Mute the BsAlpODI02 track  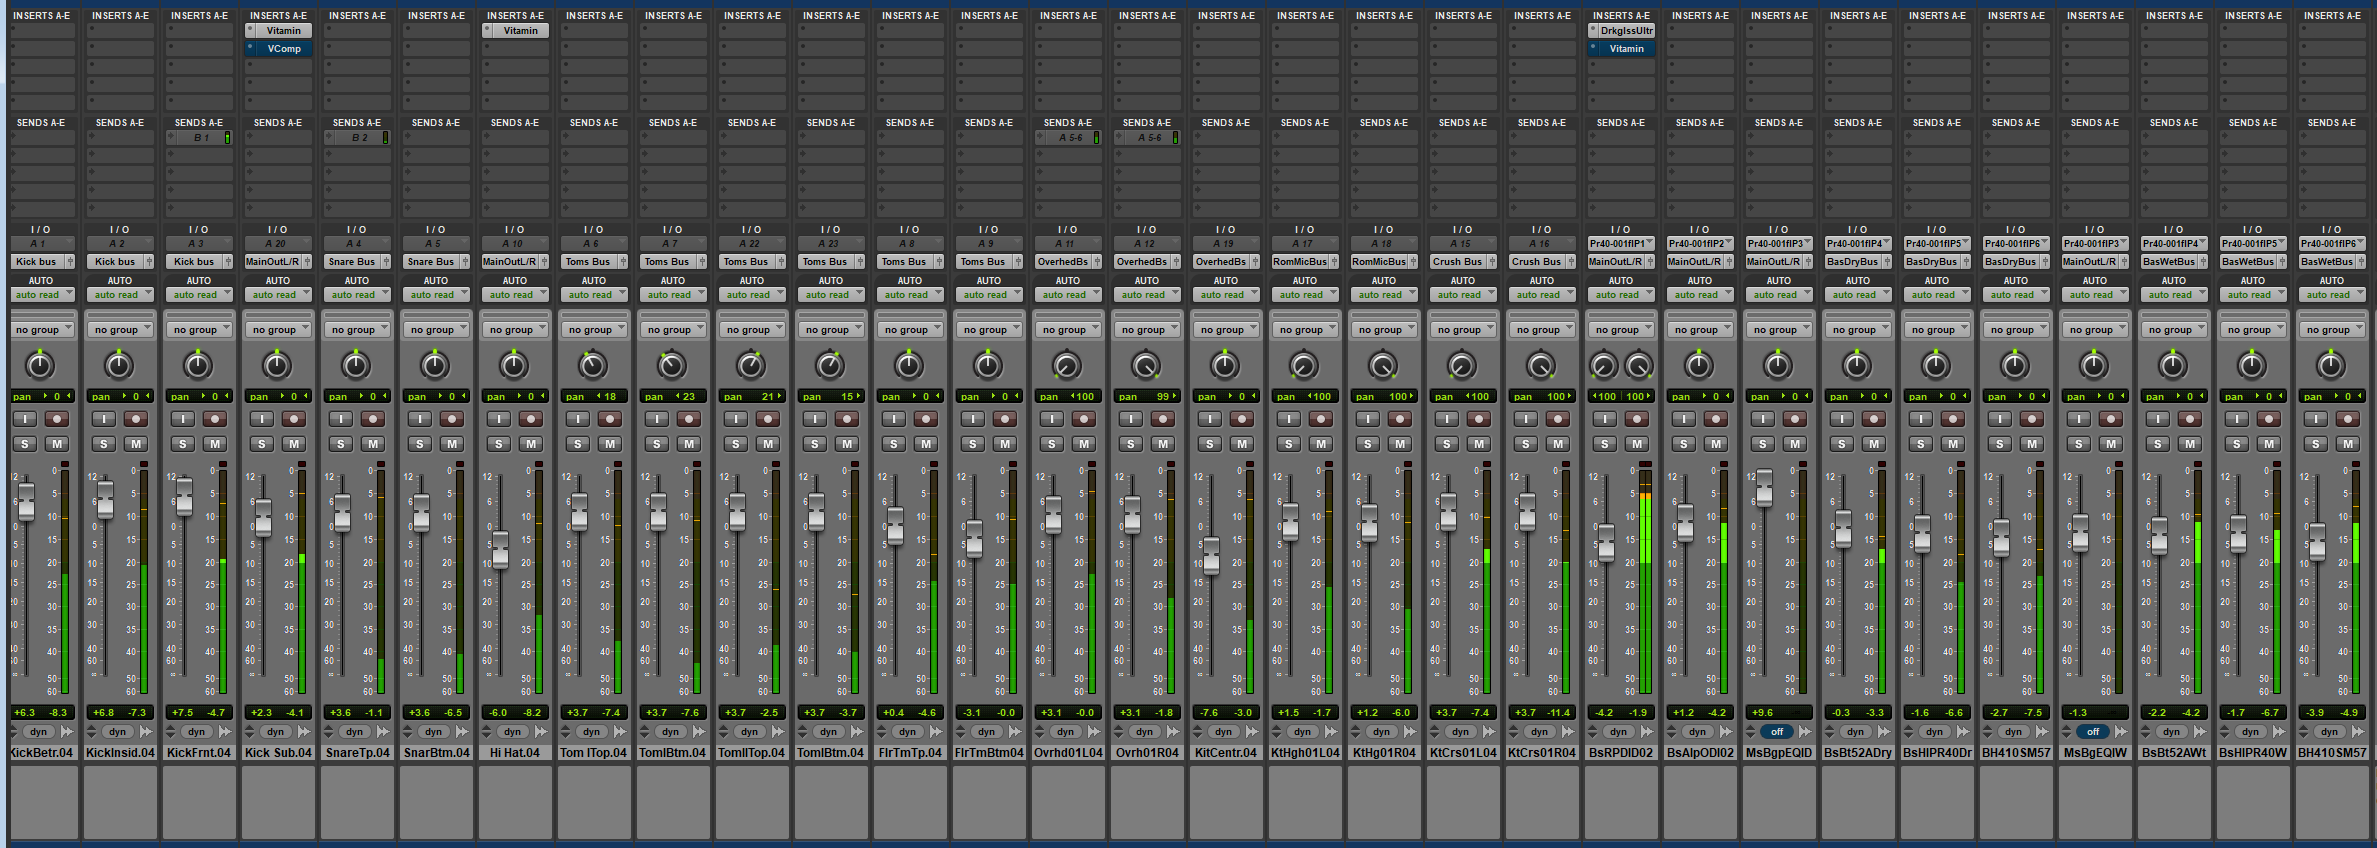(x=1715, y=444)
